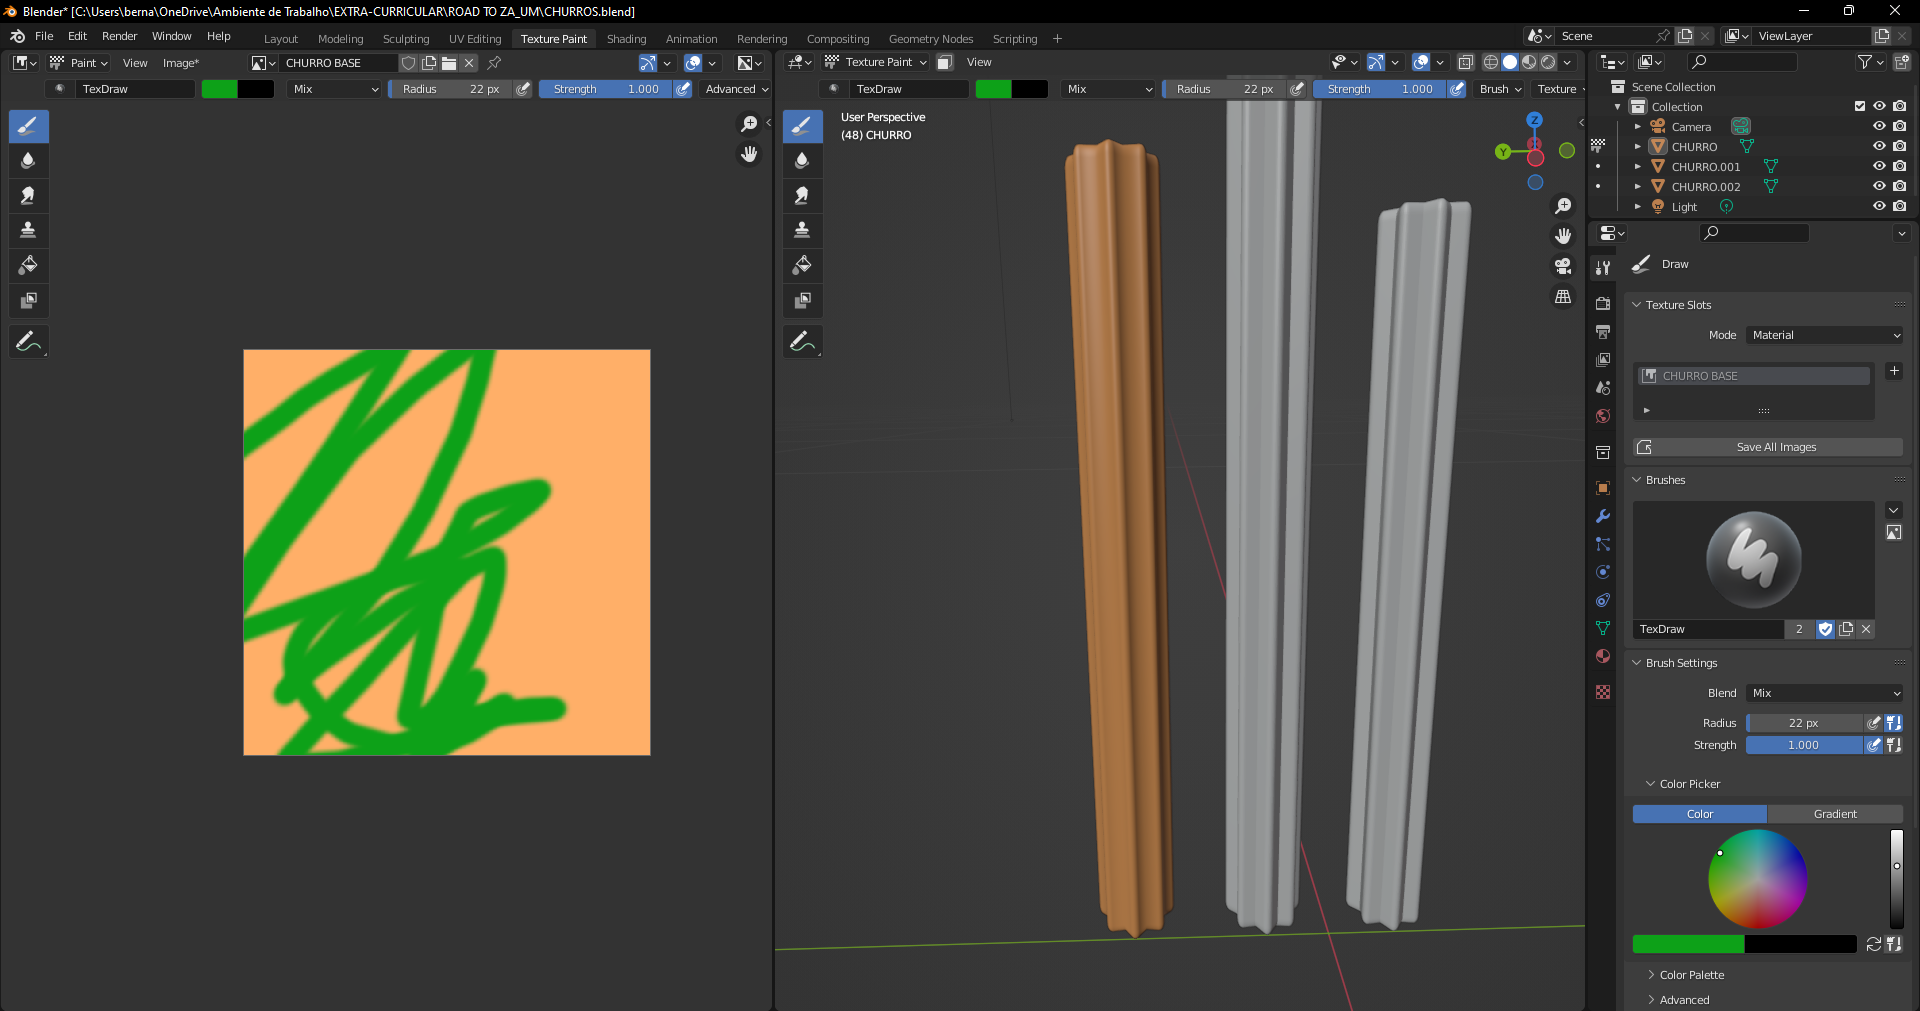Select the Fill tool in the 3D viewport
Image resolution: width=1920 pixels, height=1011 pixels.
(802, 266)
